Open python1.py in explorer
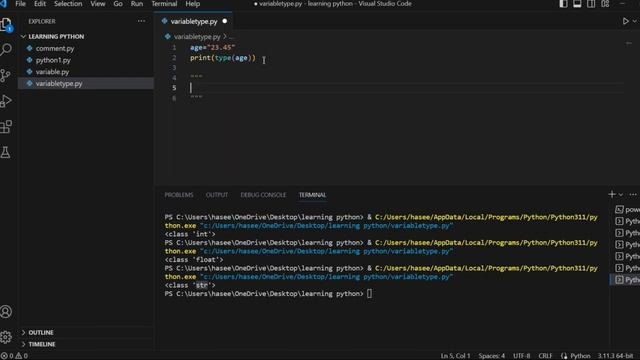640x360 pixels. coord(53,60)
